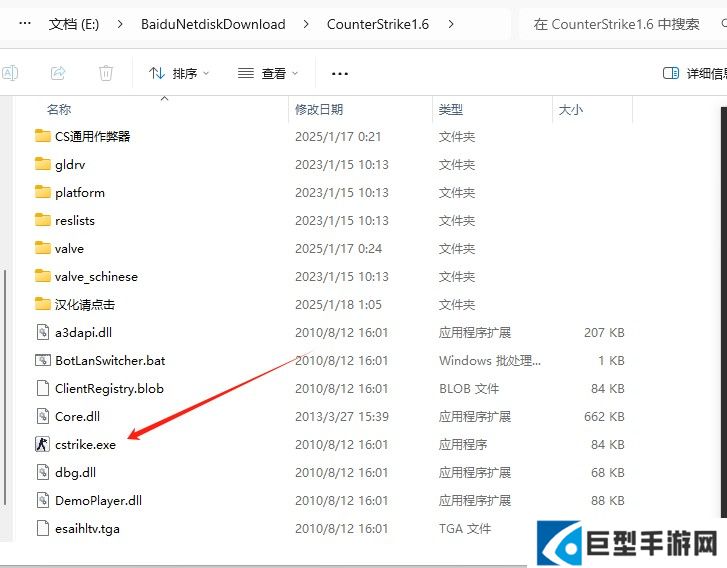Sort by 大小 column header
This screenshot has height=568, width=727.
571,109
